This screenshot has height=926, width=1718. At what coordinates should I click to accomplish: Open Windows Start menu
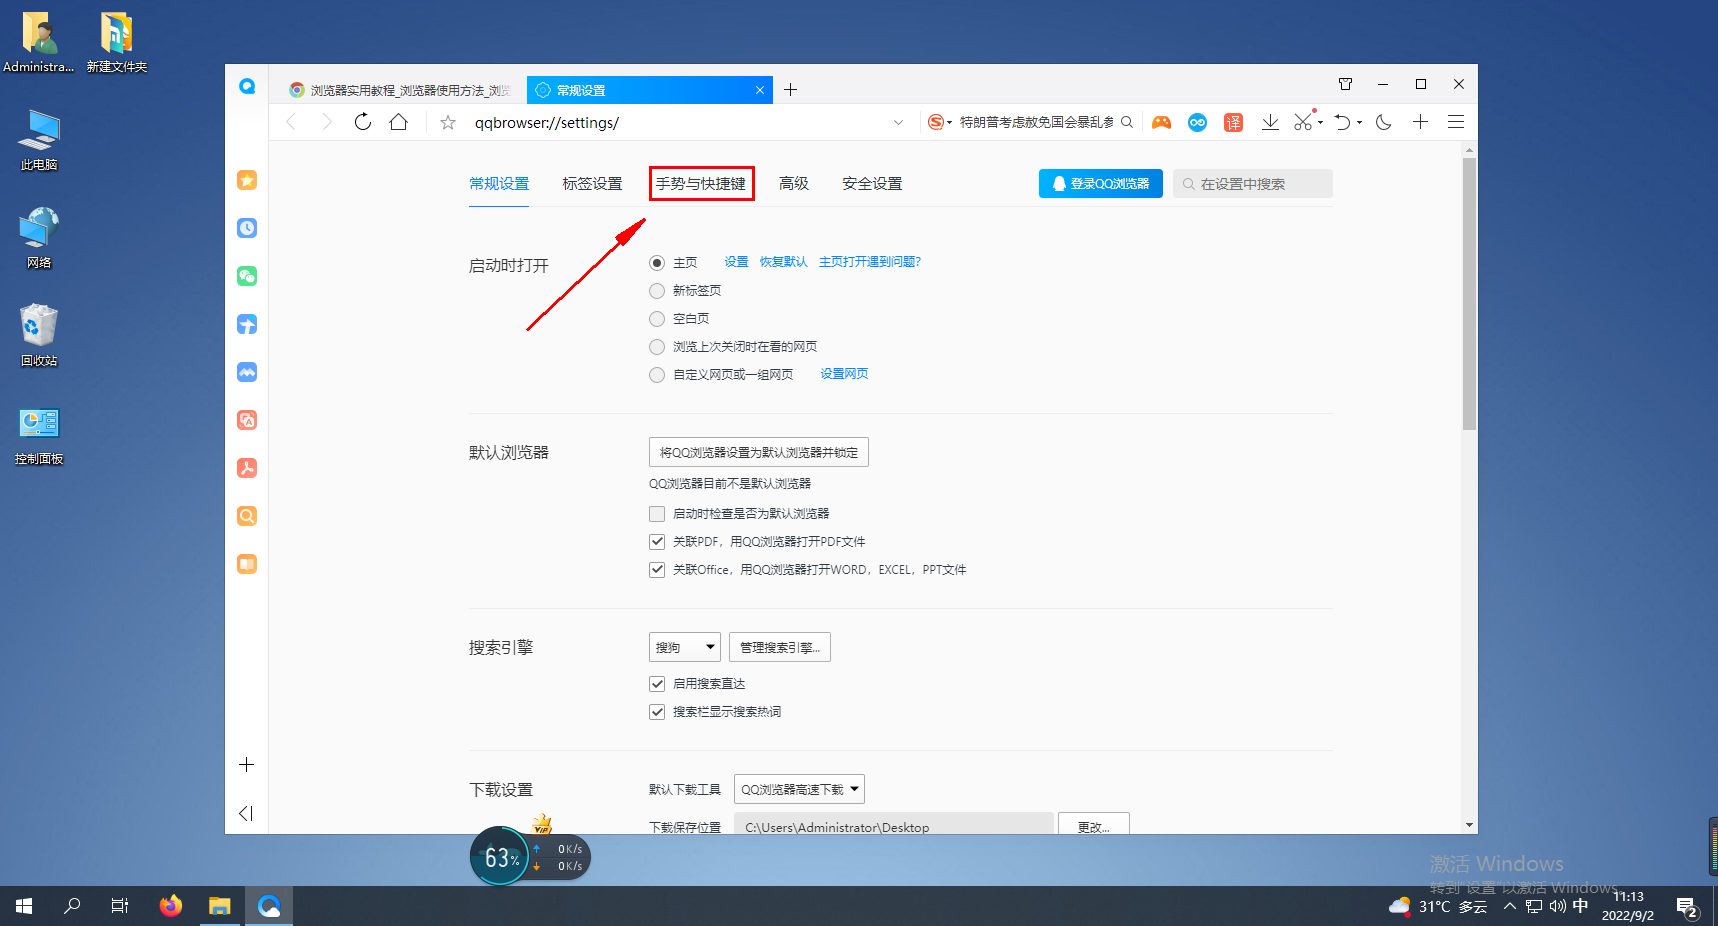[24, 906]
